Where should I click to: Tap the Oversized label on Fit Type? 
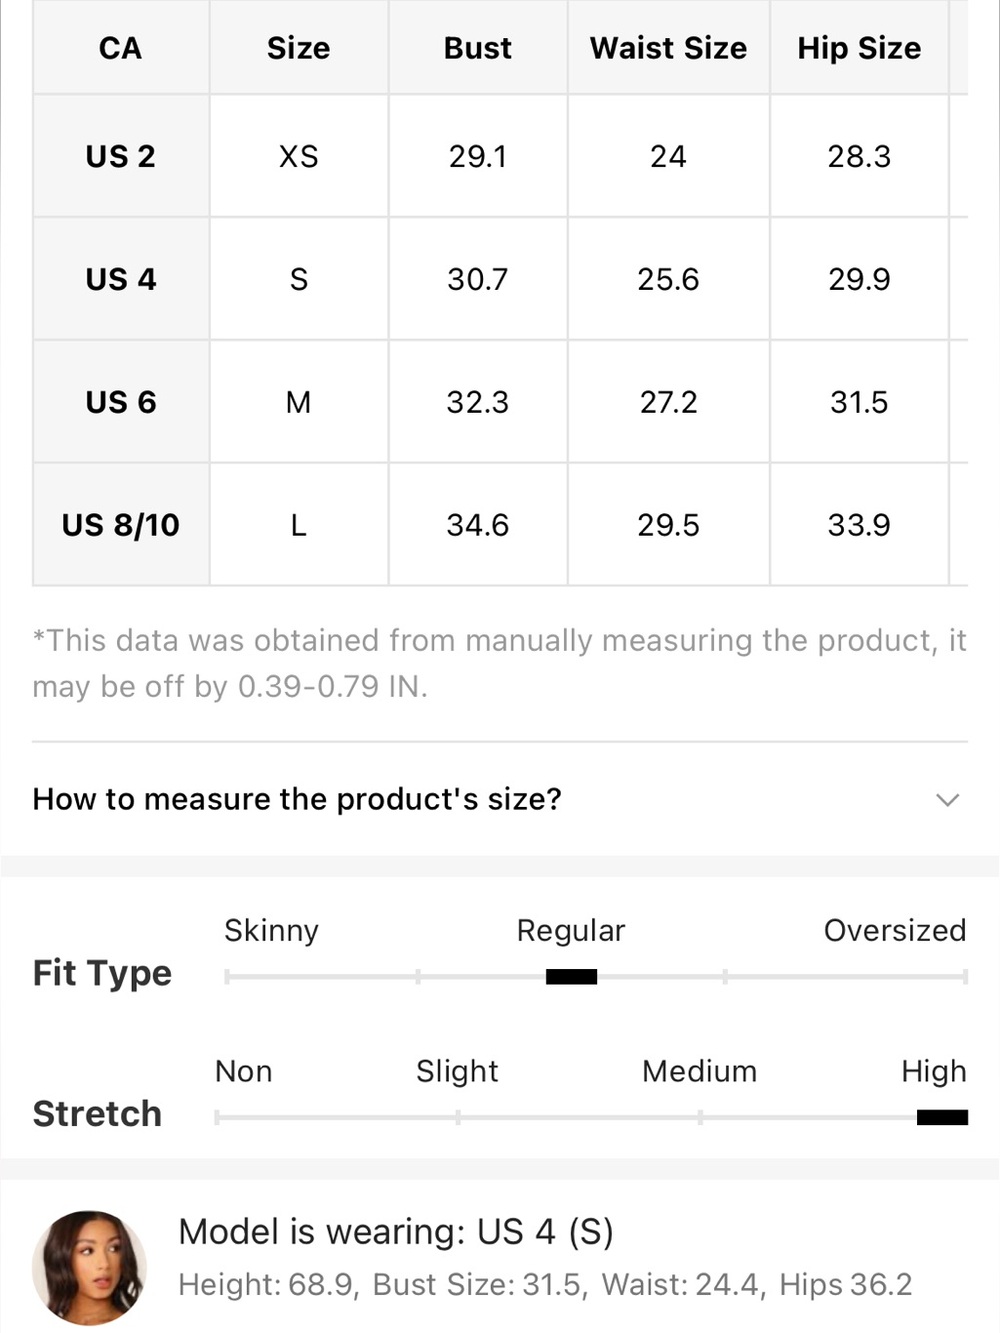(x=895, y=930)
